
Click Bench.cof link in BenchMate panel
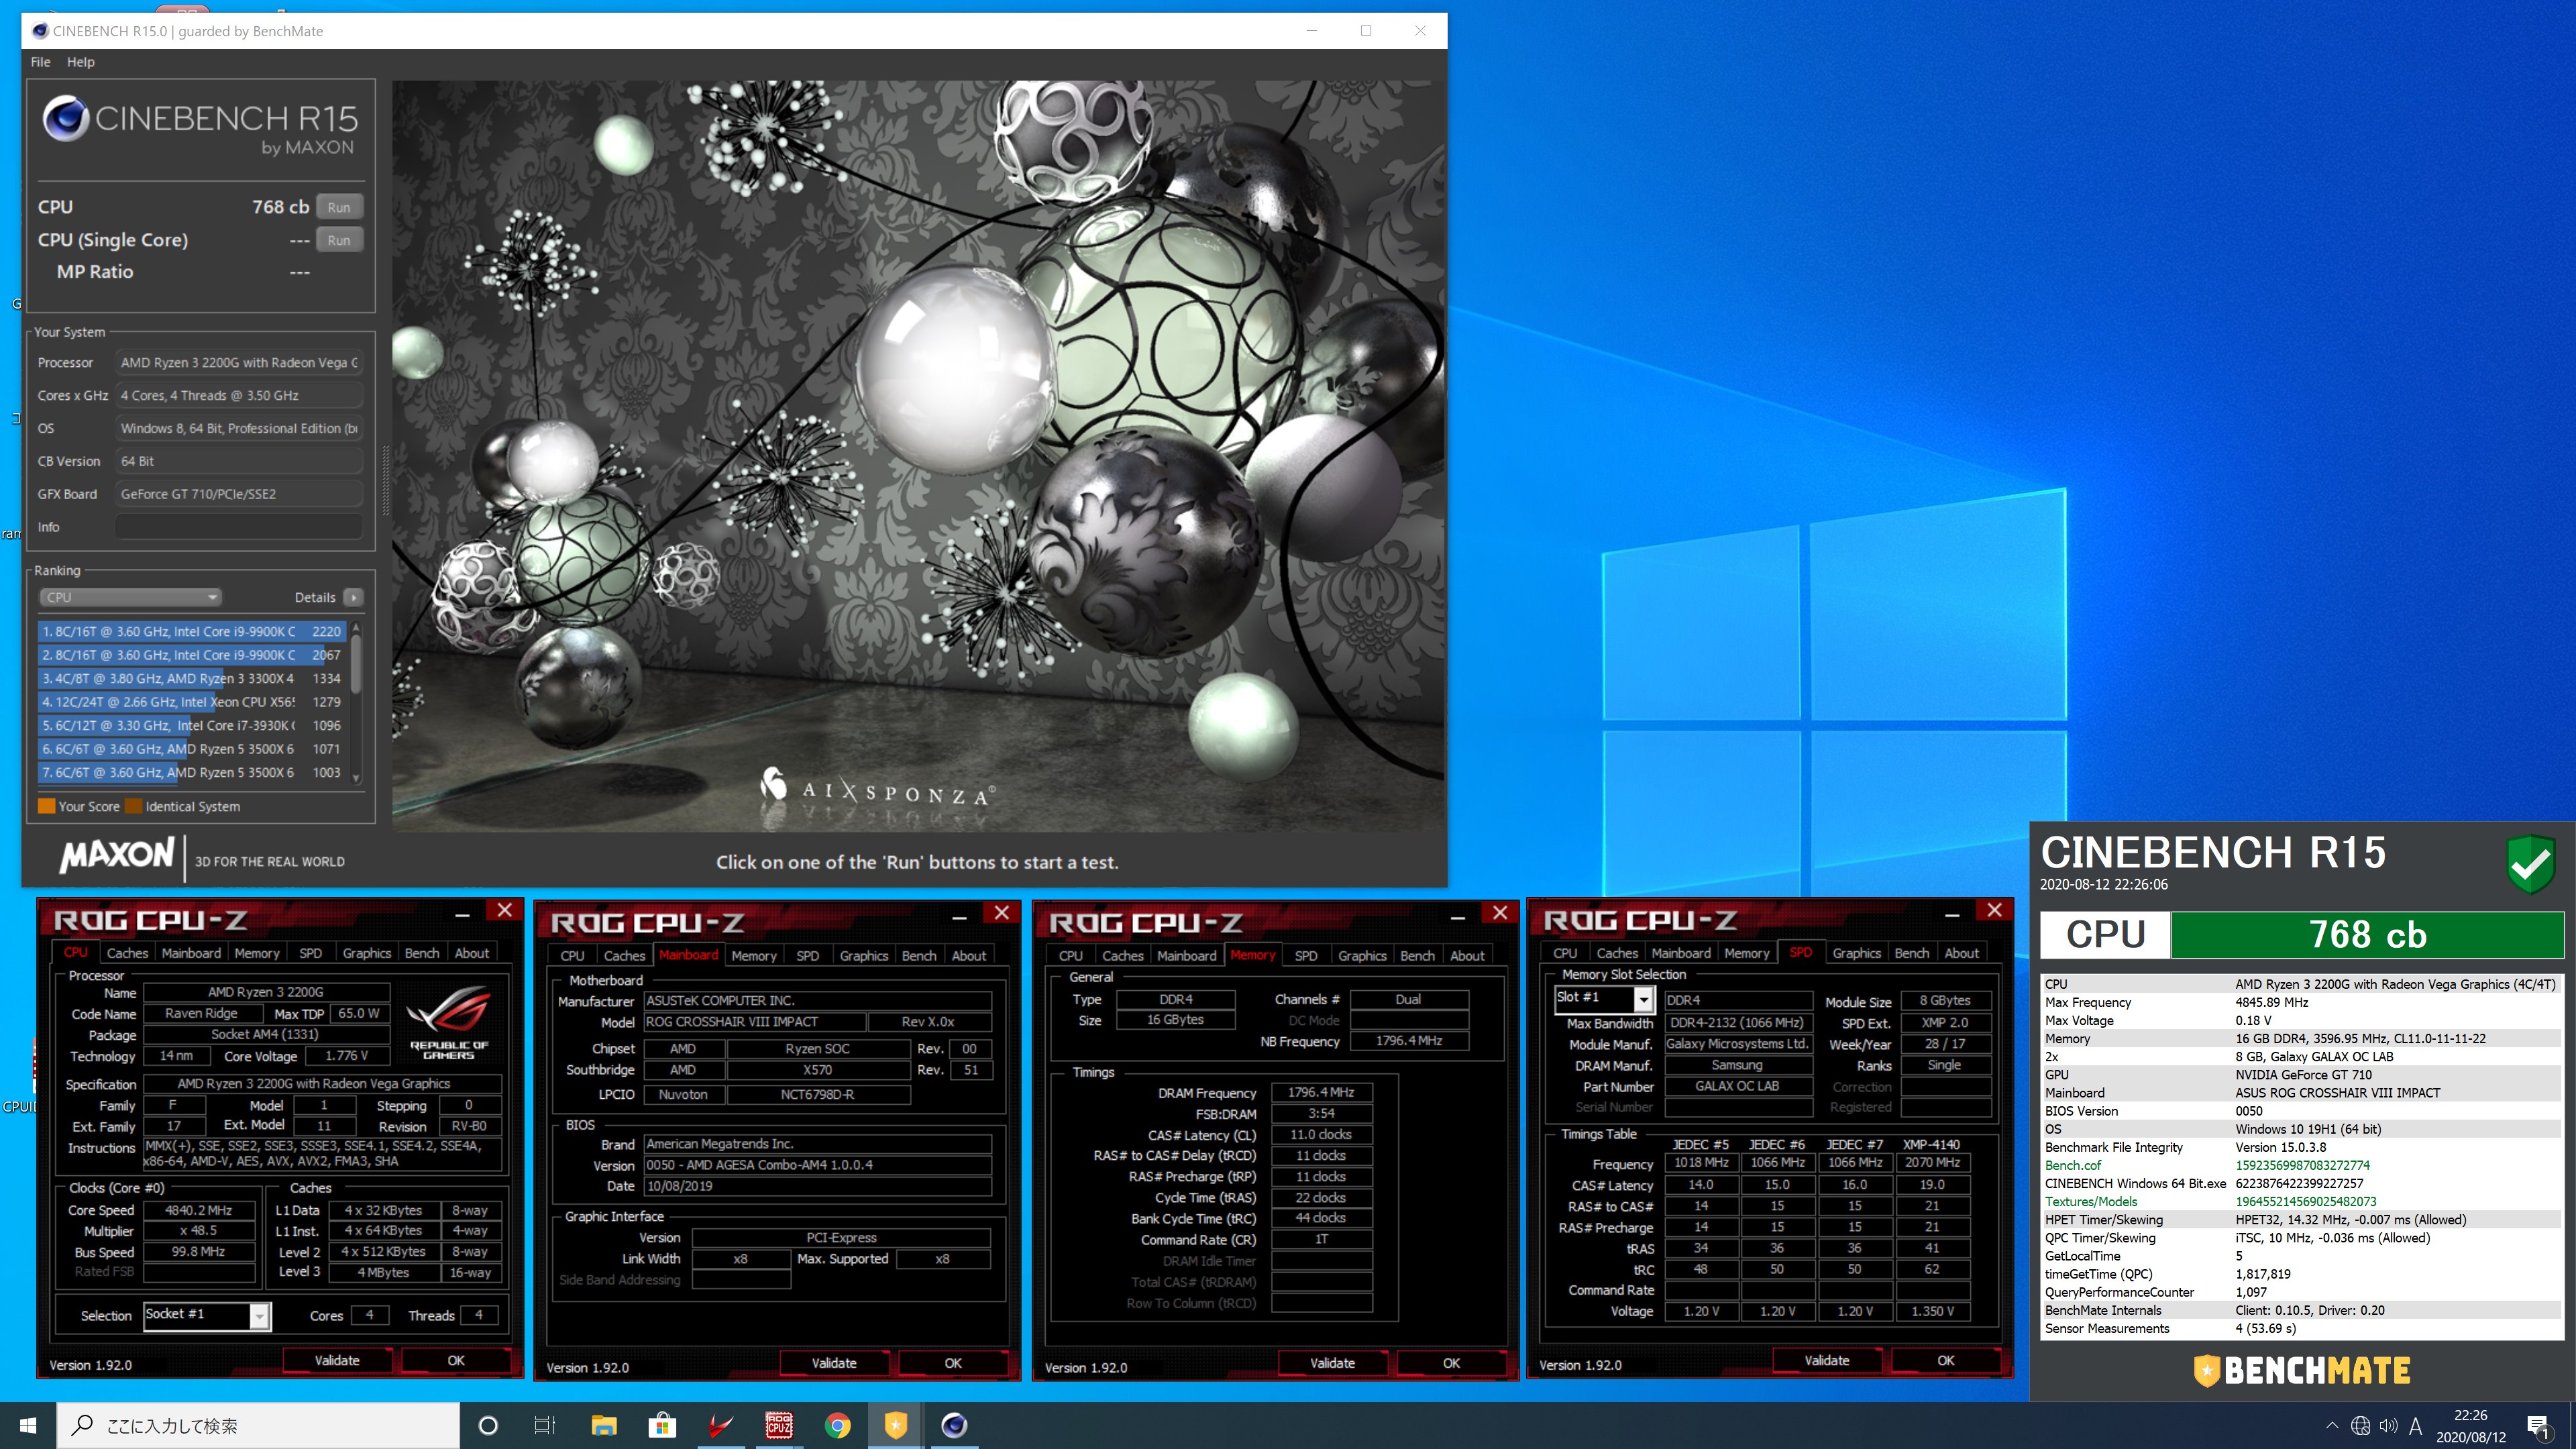click(2072, 1165)
